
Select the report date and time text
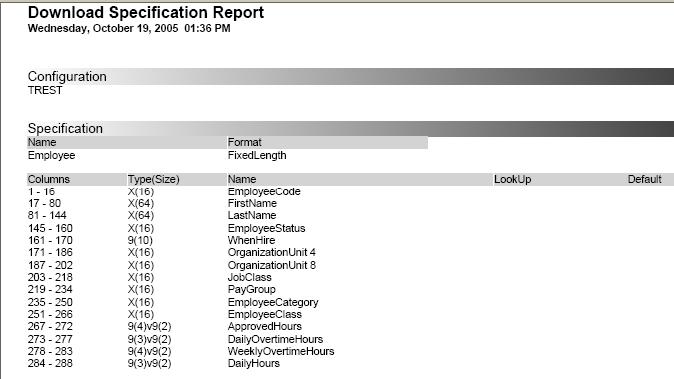[129, 28]
